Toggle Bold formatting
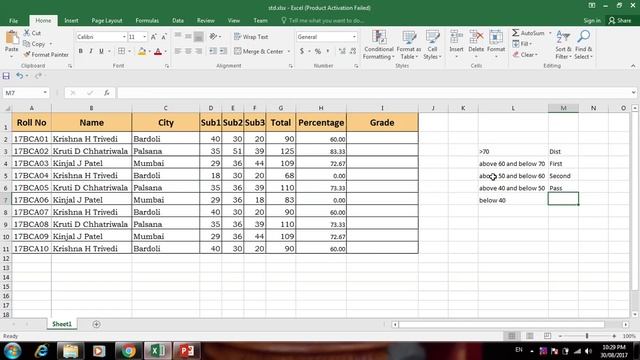640x360 pixels. click(x=80, y=51)
